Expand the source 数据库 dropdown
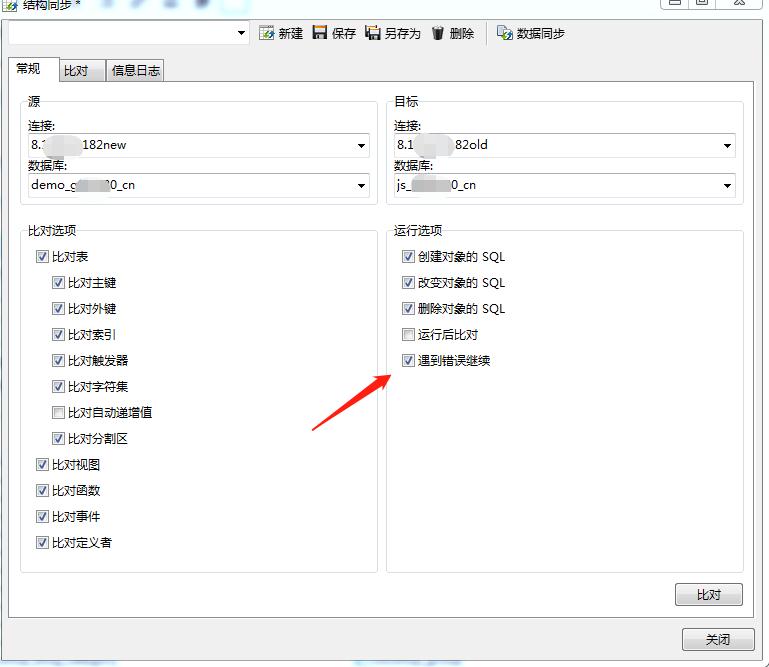 click(x=361, y=186)
